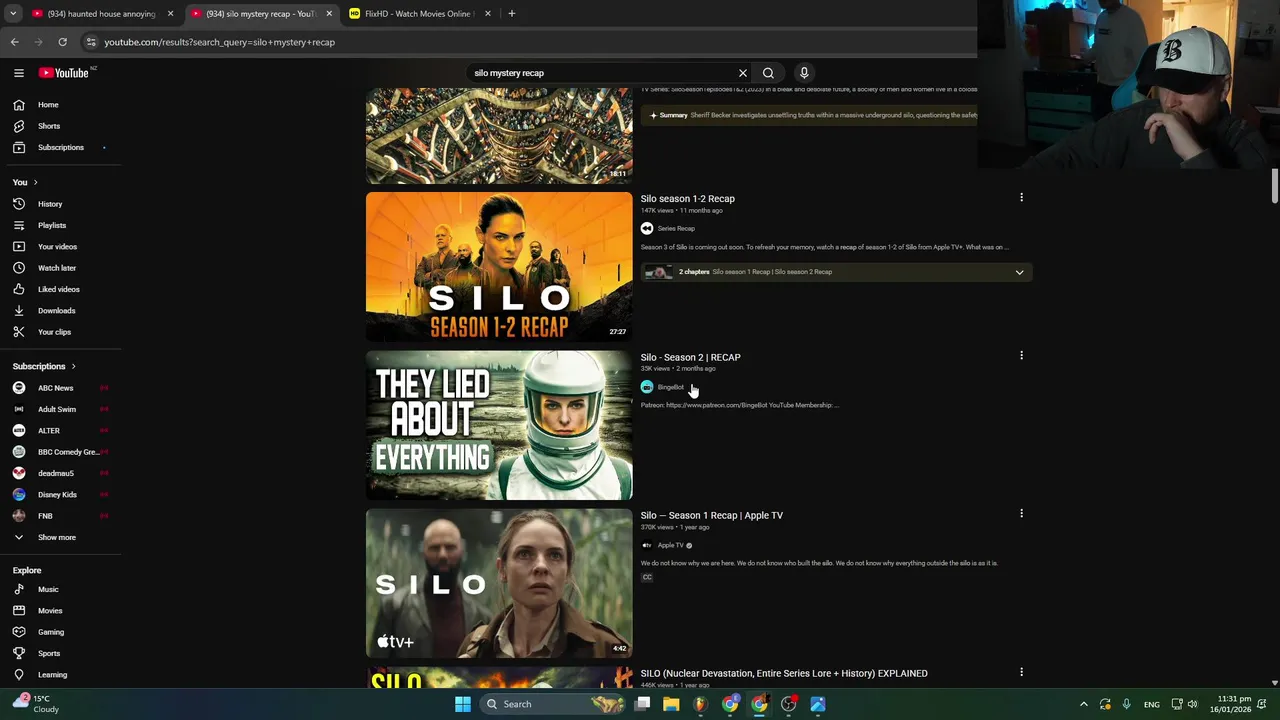Open the volume control in system tray
1280x720 pixels.
click(1192, 704)
